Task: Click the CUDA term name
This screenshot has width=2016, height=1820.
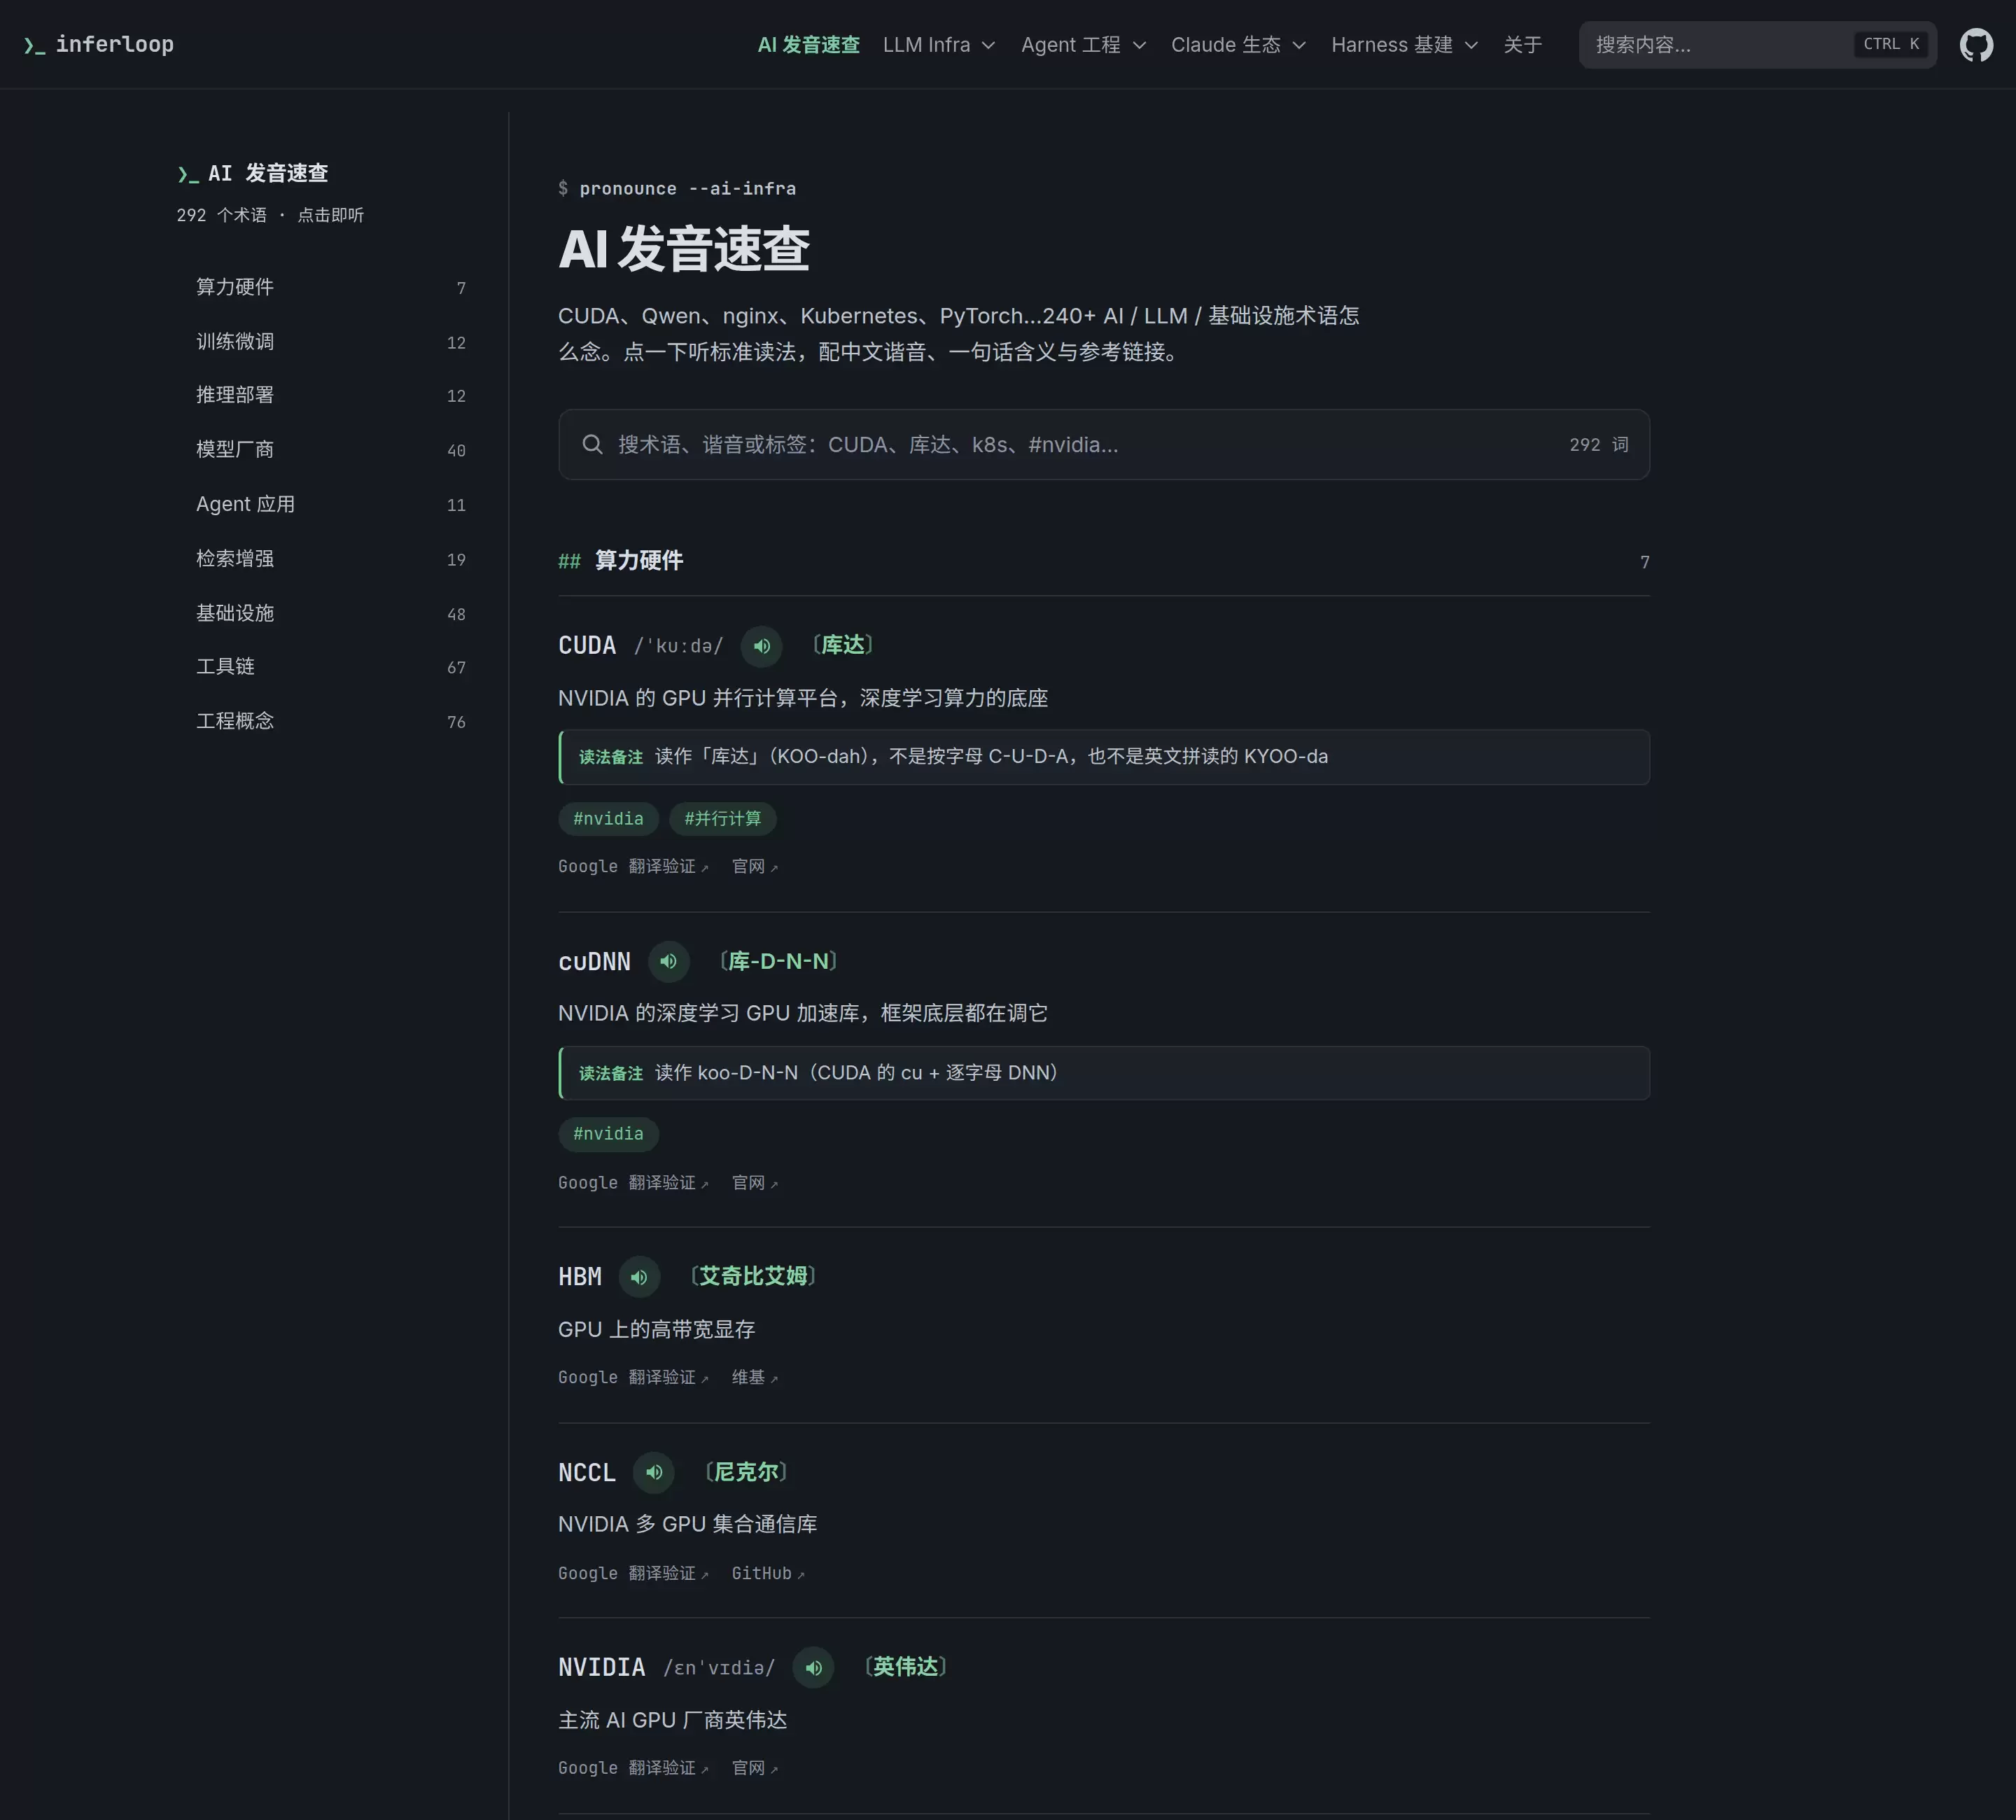Action: tap(587, 646)
